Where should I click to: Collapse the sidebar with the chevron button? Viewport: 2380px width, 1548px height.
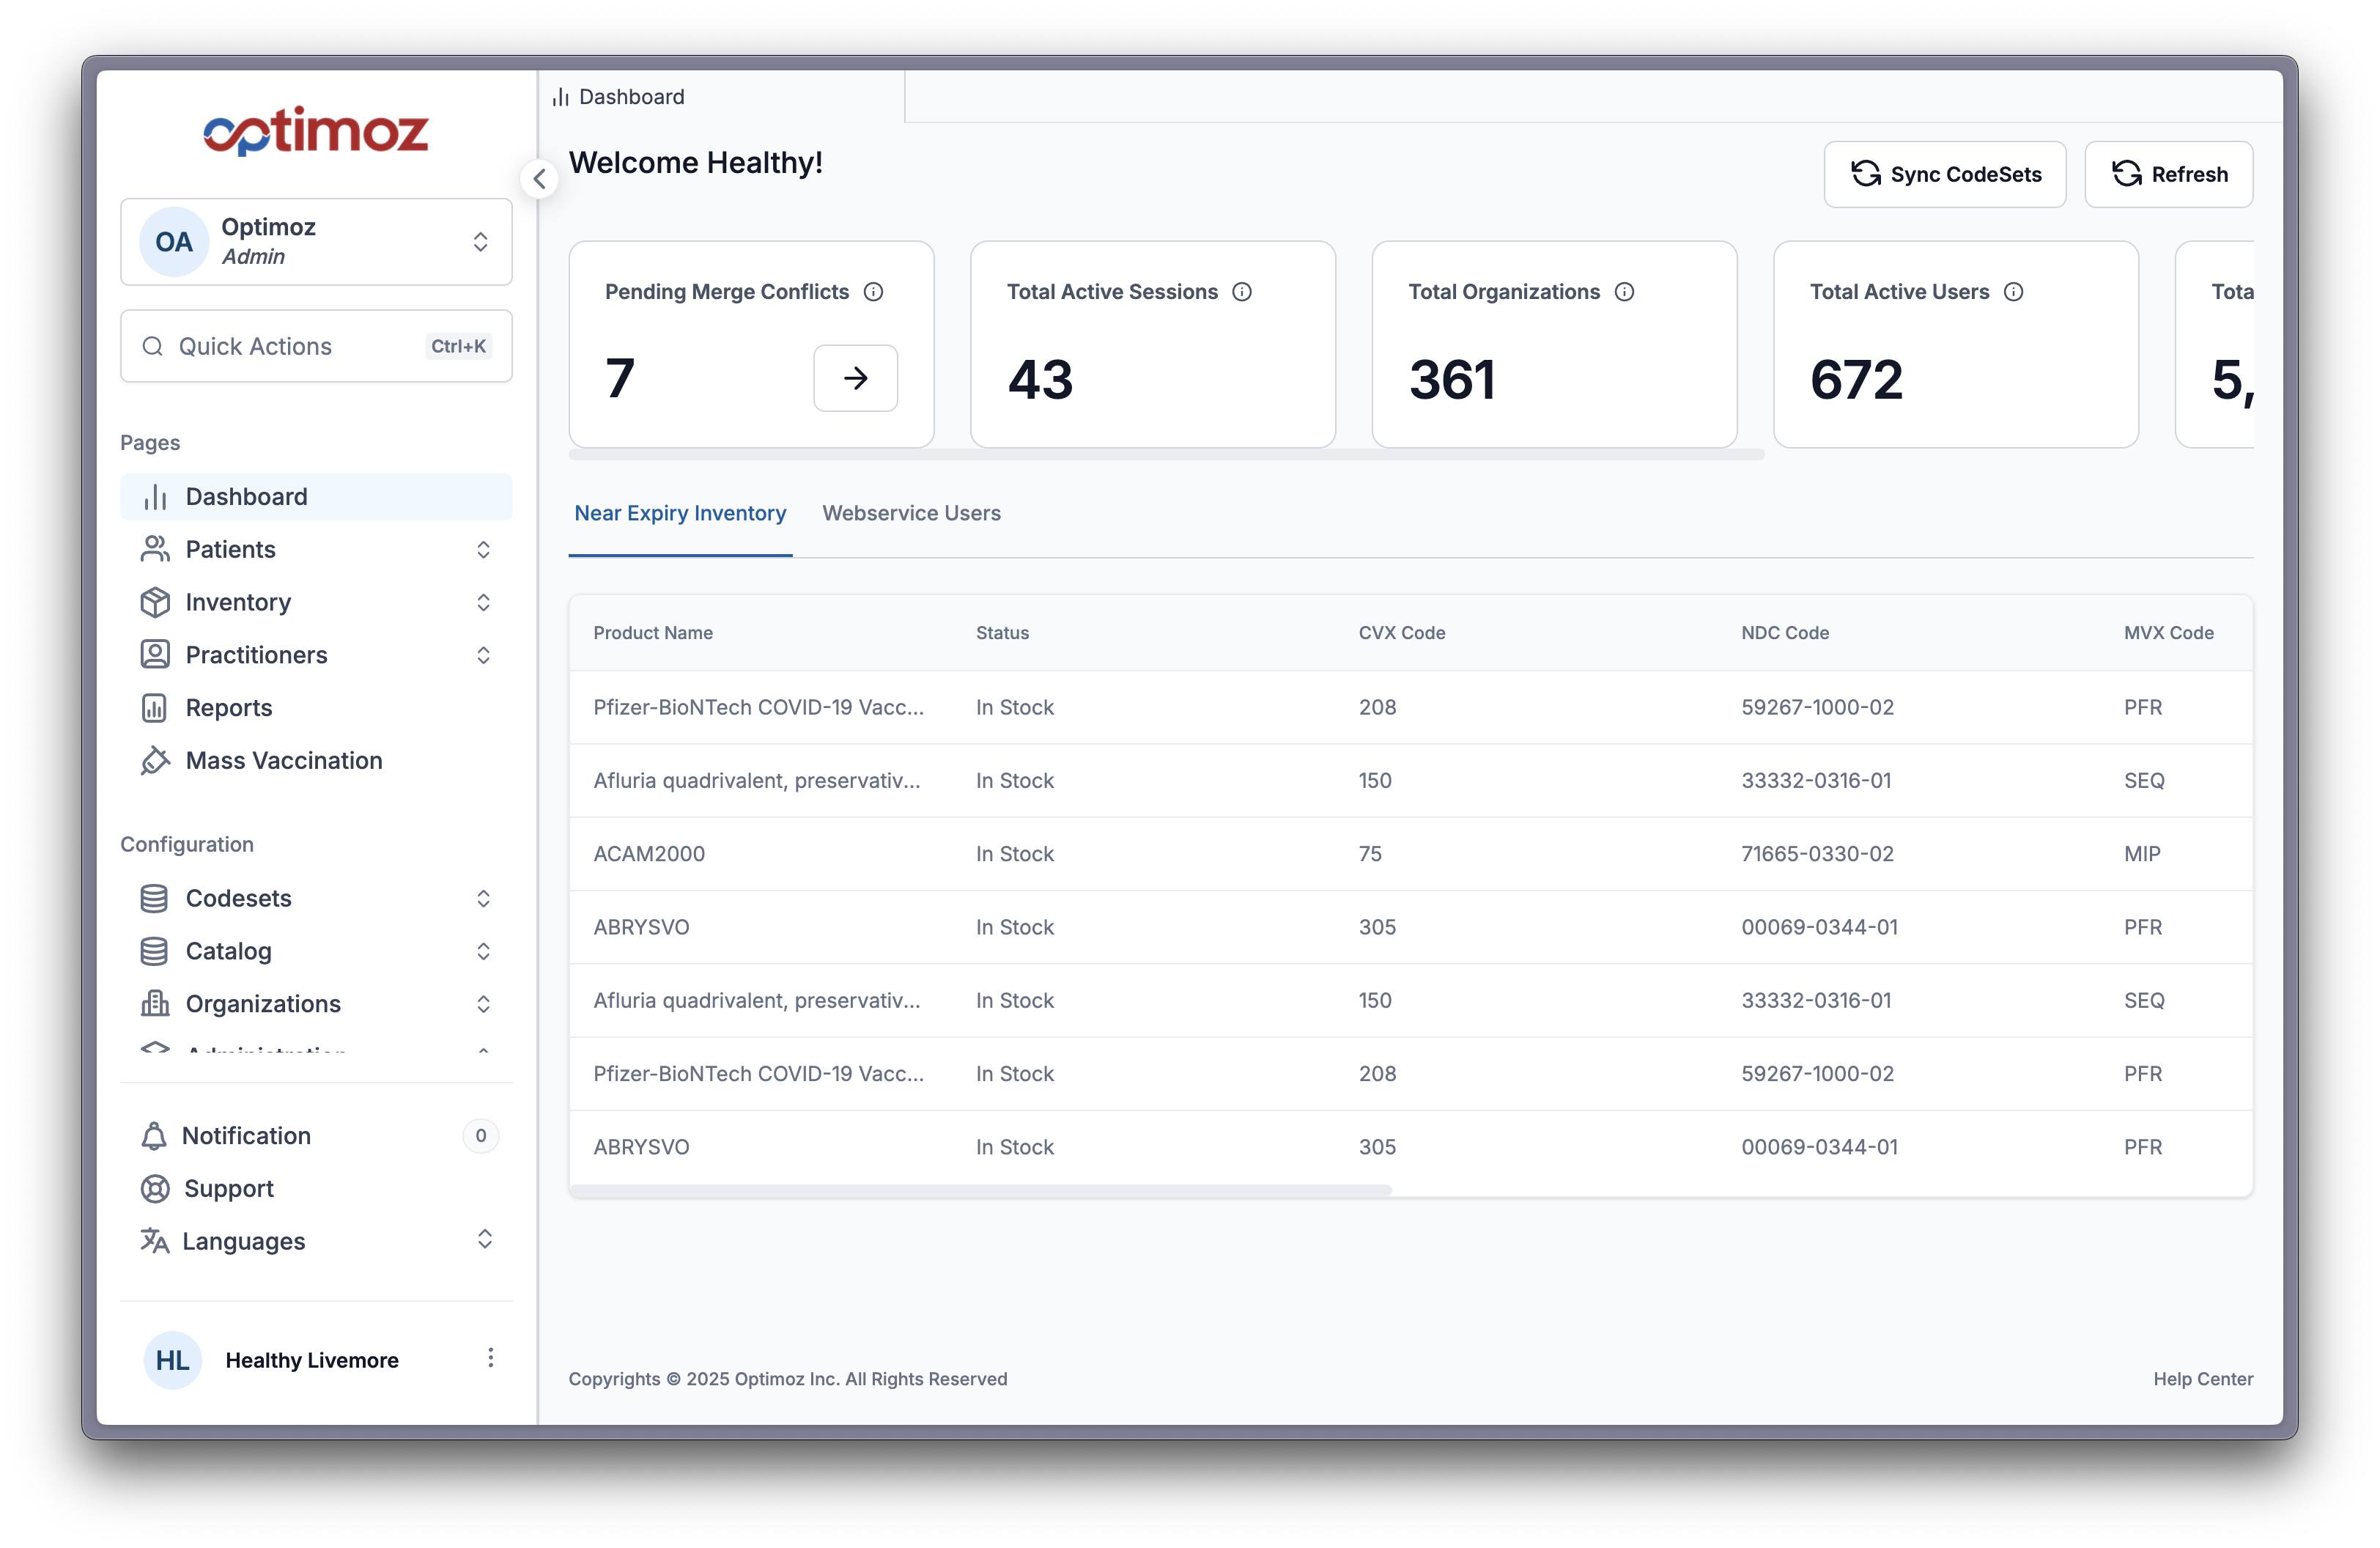tap(539, 178)
